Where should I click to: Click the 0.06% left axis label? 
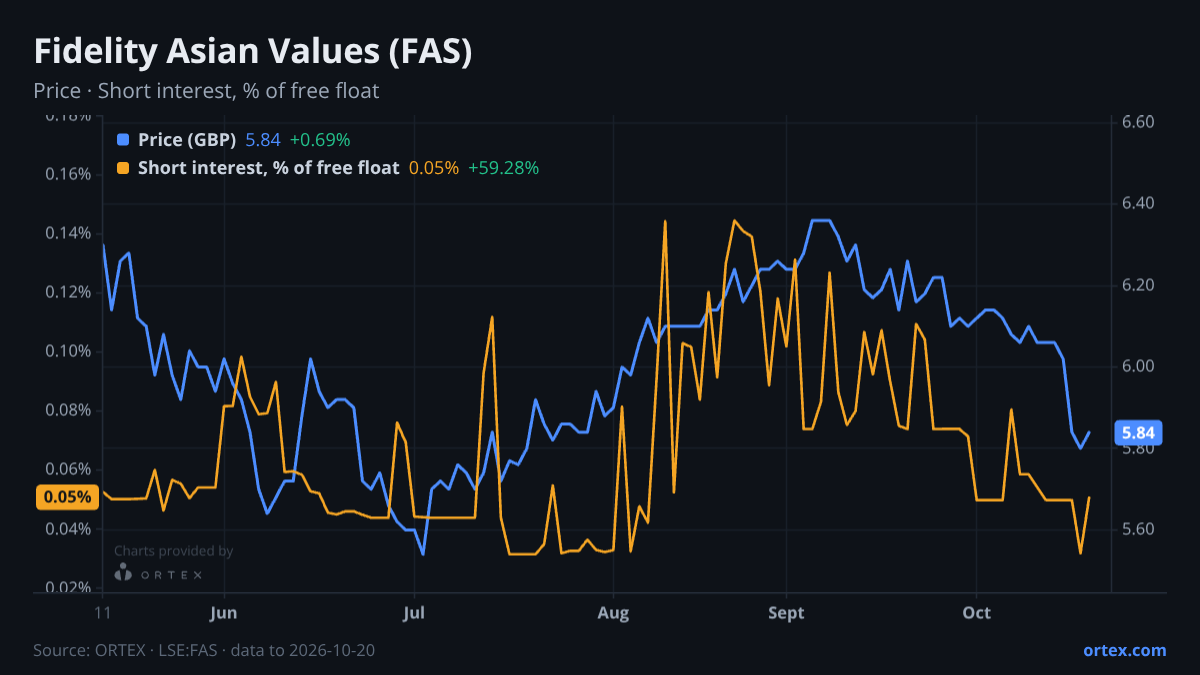click(x=68, y=469)
